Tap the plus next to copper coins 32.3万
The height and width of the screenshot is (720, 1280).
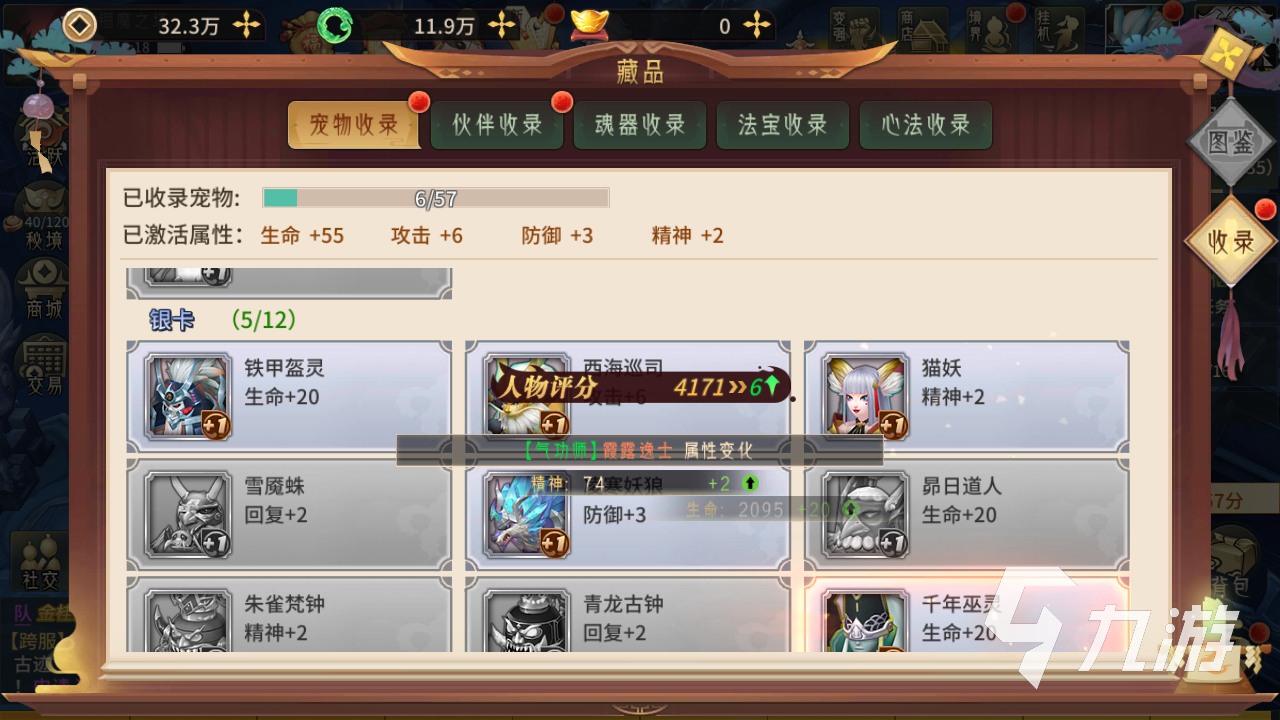246,26
